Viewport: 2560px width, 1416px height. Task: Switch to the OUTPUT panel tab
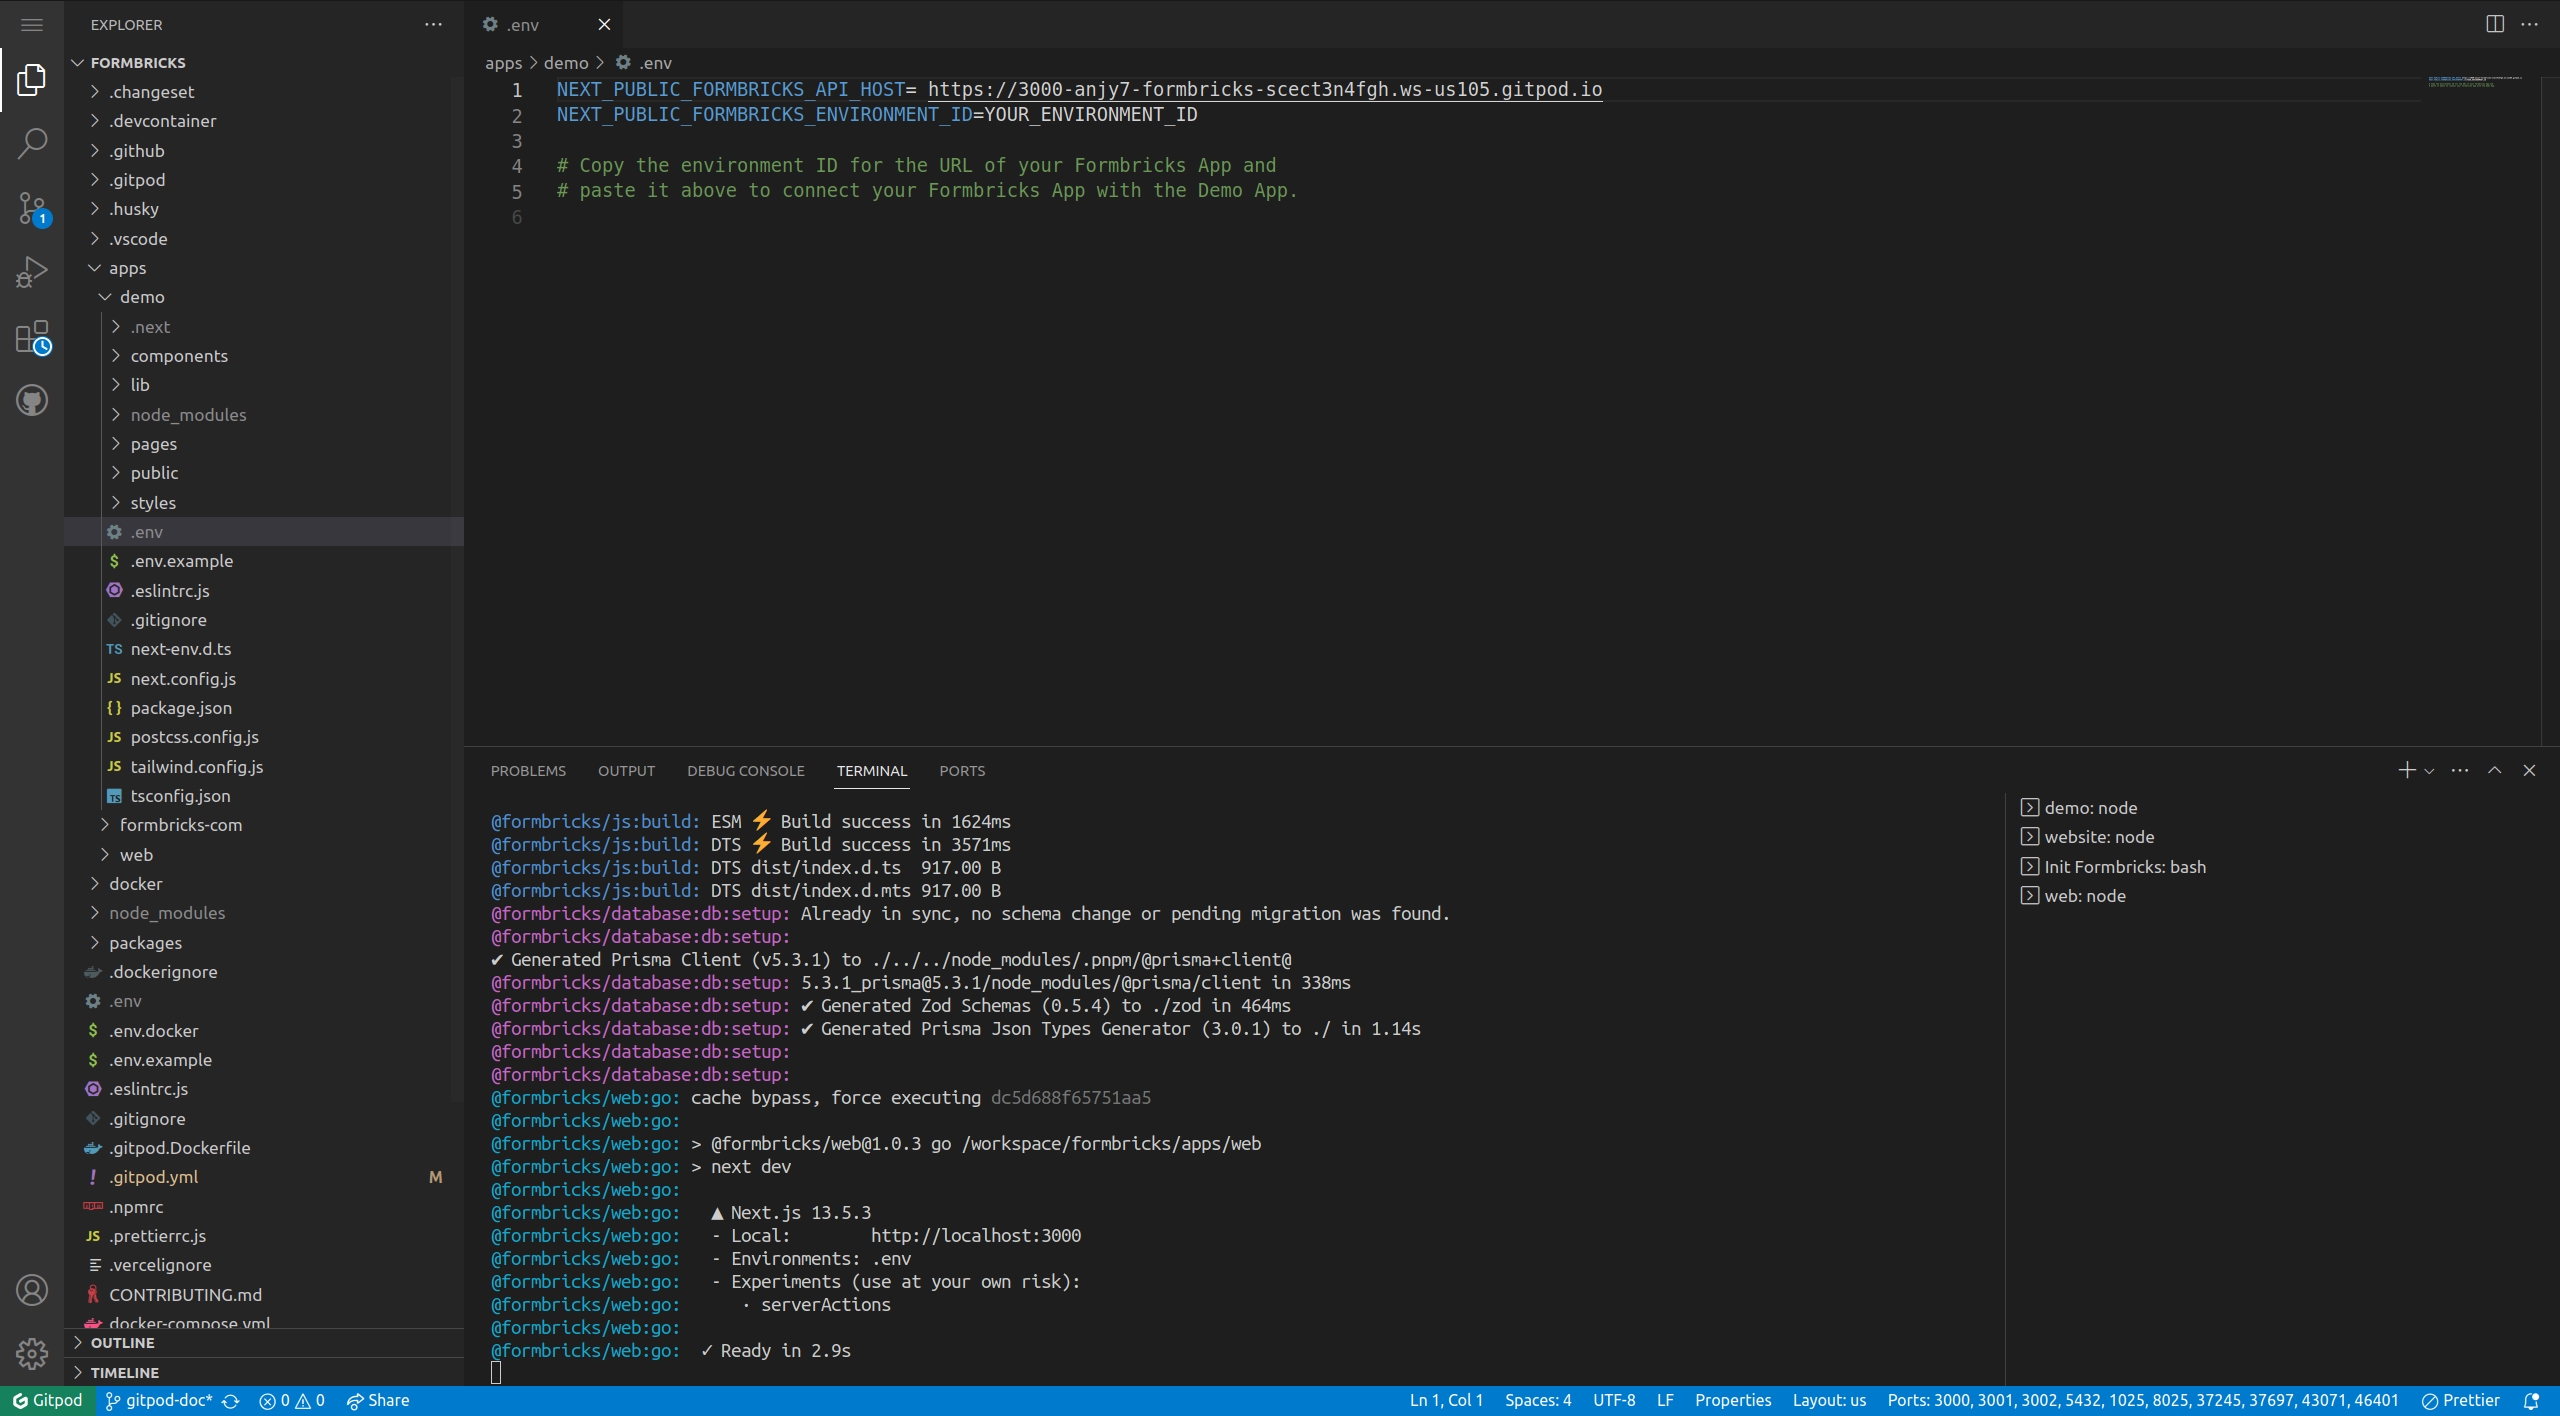tap(626, 771)
